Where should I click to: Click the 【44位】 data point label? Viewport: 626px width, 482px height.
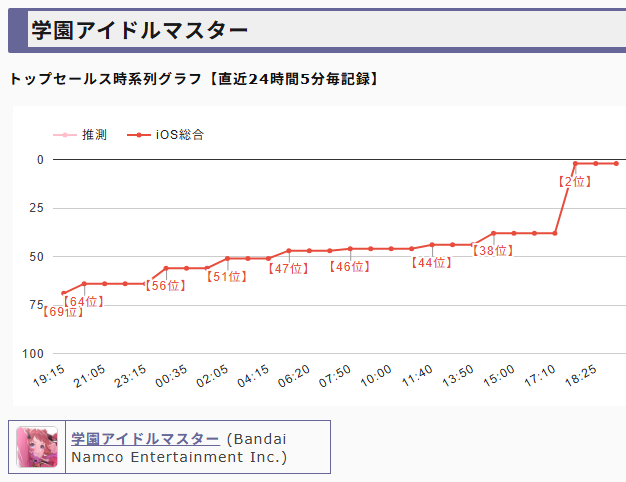click(x=432, y=263)
